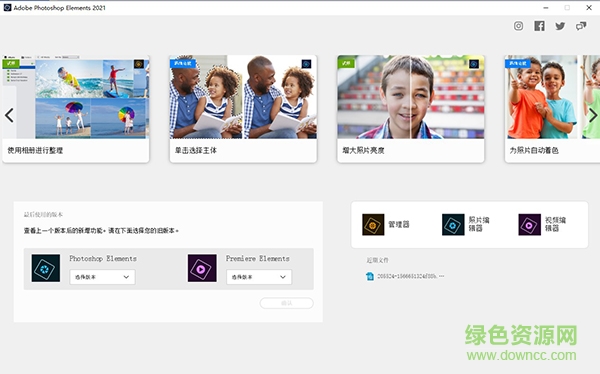Open the select subject card thumbnail

pyautogui.click(x=243, y=97)
